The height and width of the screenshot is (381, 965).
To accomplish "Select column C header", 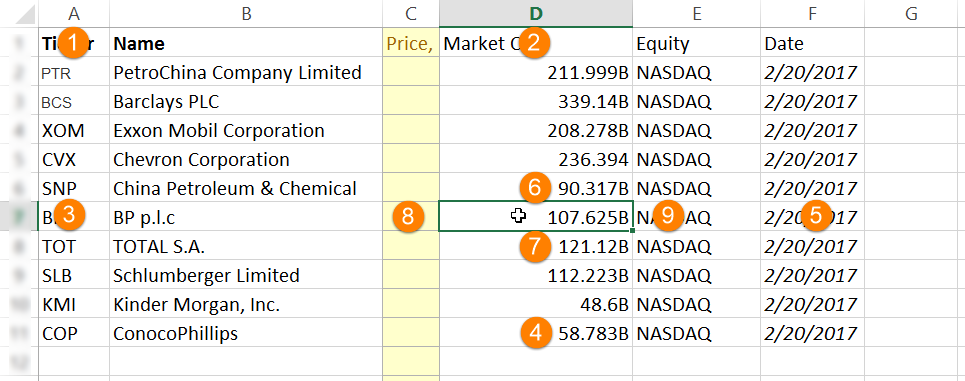I will point(411,14).
